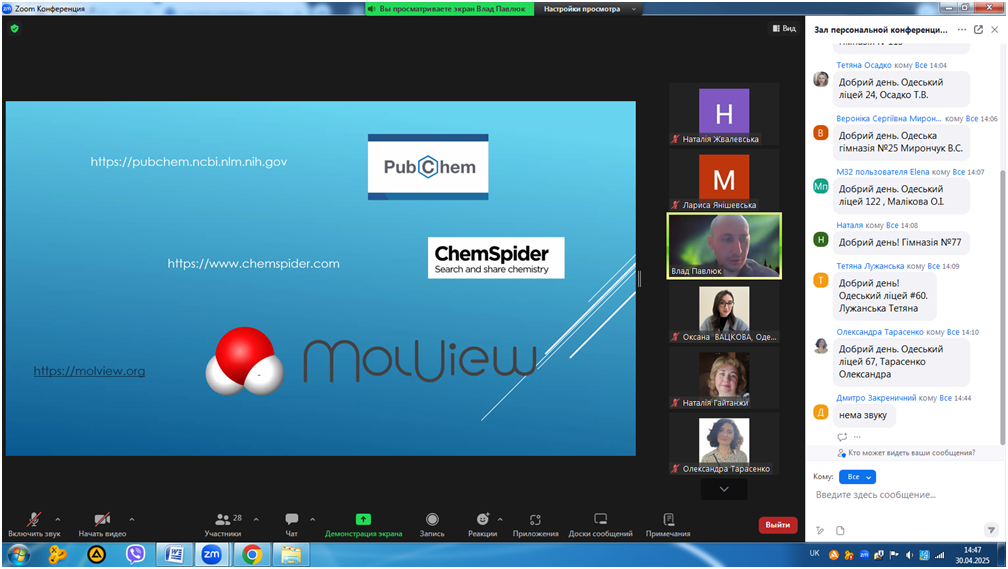
Task: Open chat panel more options (three dots)
Action: [x=962, y=30]
